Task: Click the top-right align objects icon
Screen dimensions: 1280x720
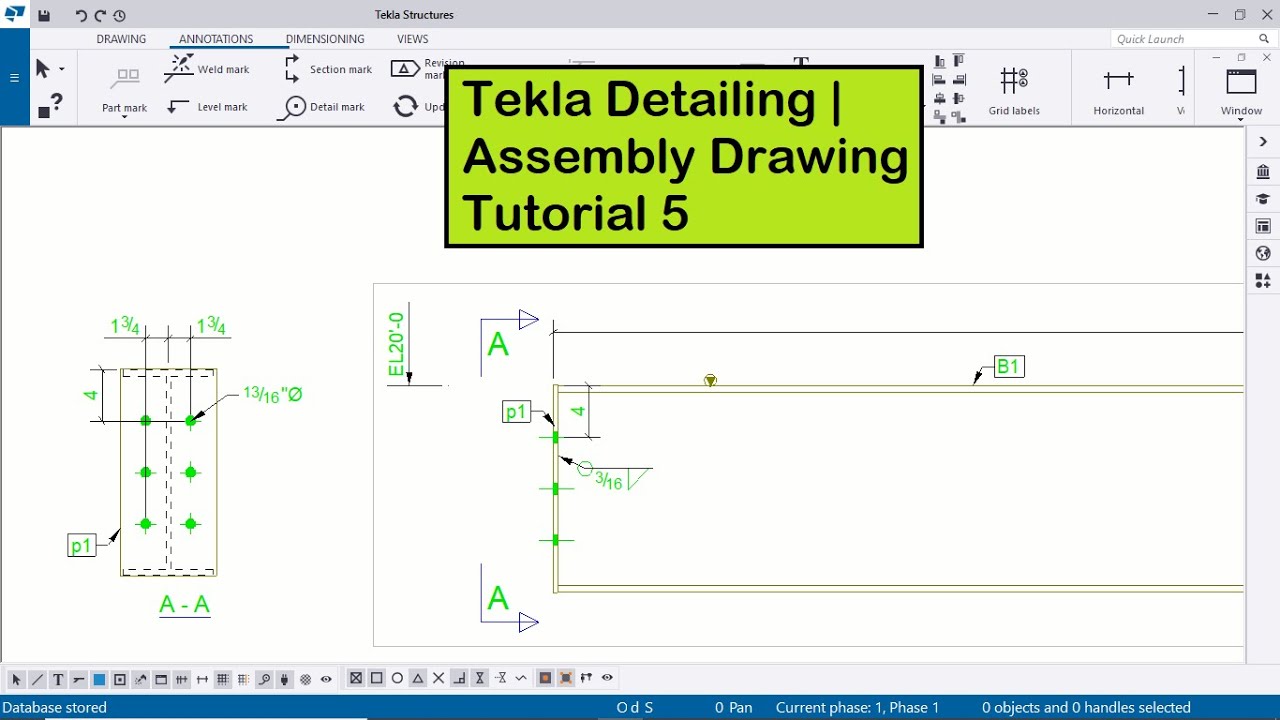Action: [x=959, y=61]
